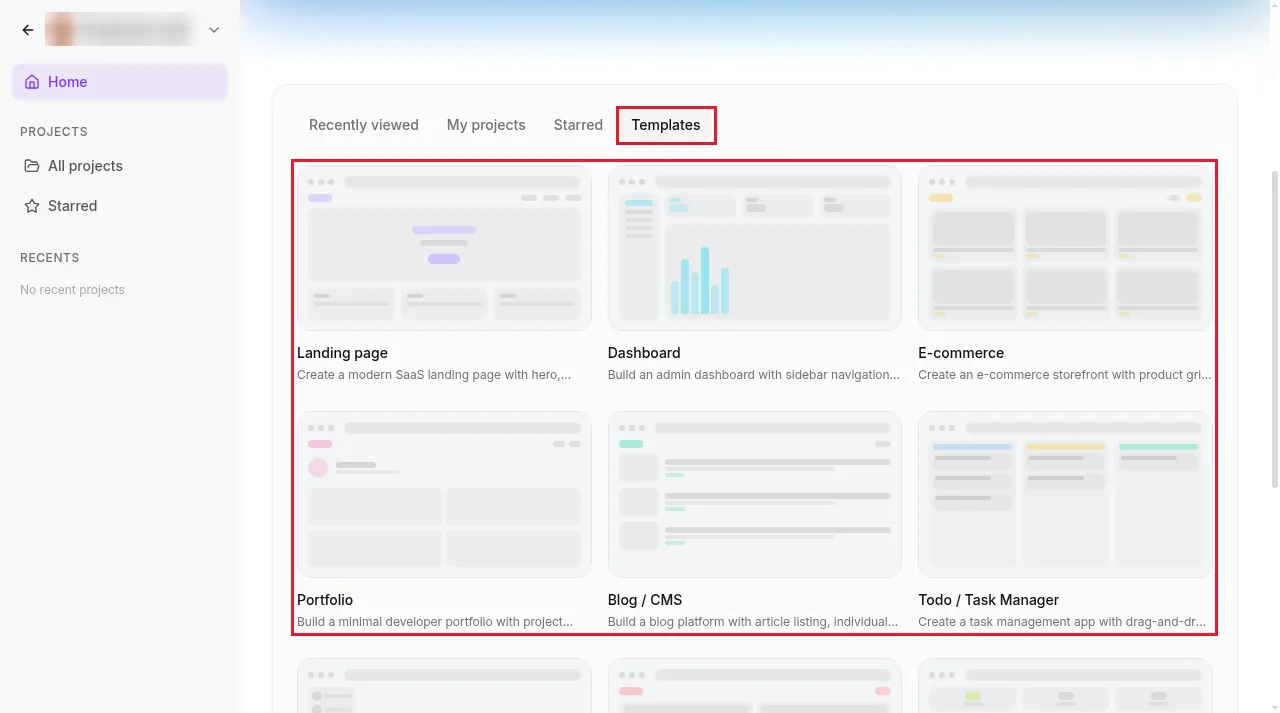This screenshot has width=1280, height=713.
Task: Click the RECENTS section label
Action: [x=50, y=258]
